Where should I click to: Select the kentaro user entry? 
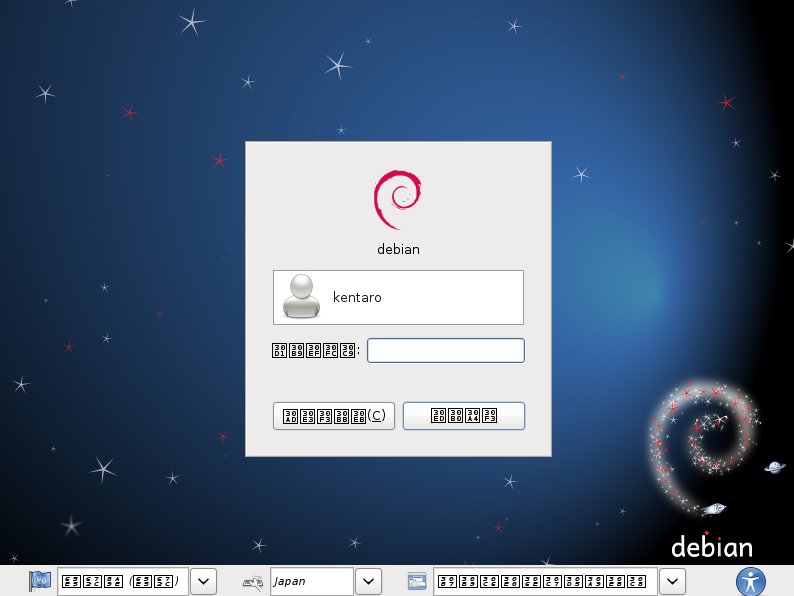(398, 297)
